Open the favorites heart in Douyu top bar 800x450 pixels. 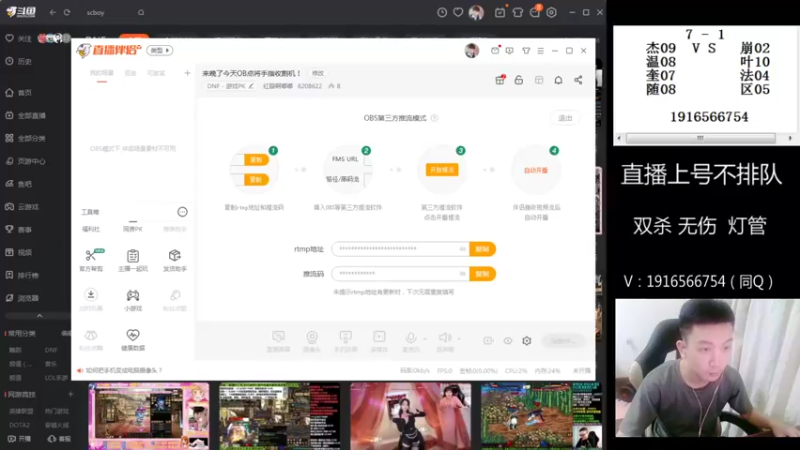pyautogui.click(x=458, y=12)
